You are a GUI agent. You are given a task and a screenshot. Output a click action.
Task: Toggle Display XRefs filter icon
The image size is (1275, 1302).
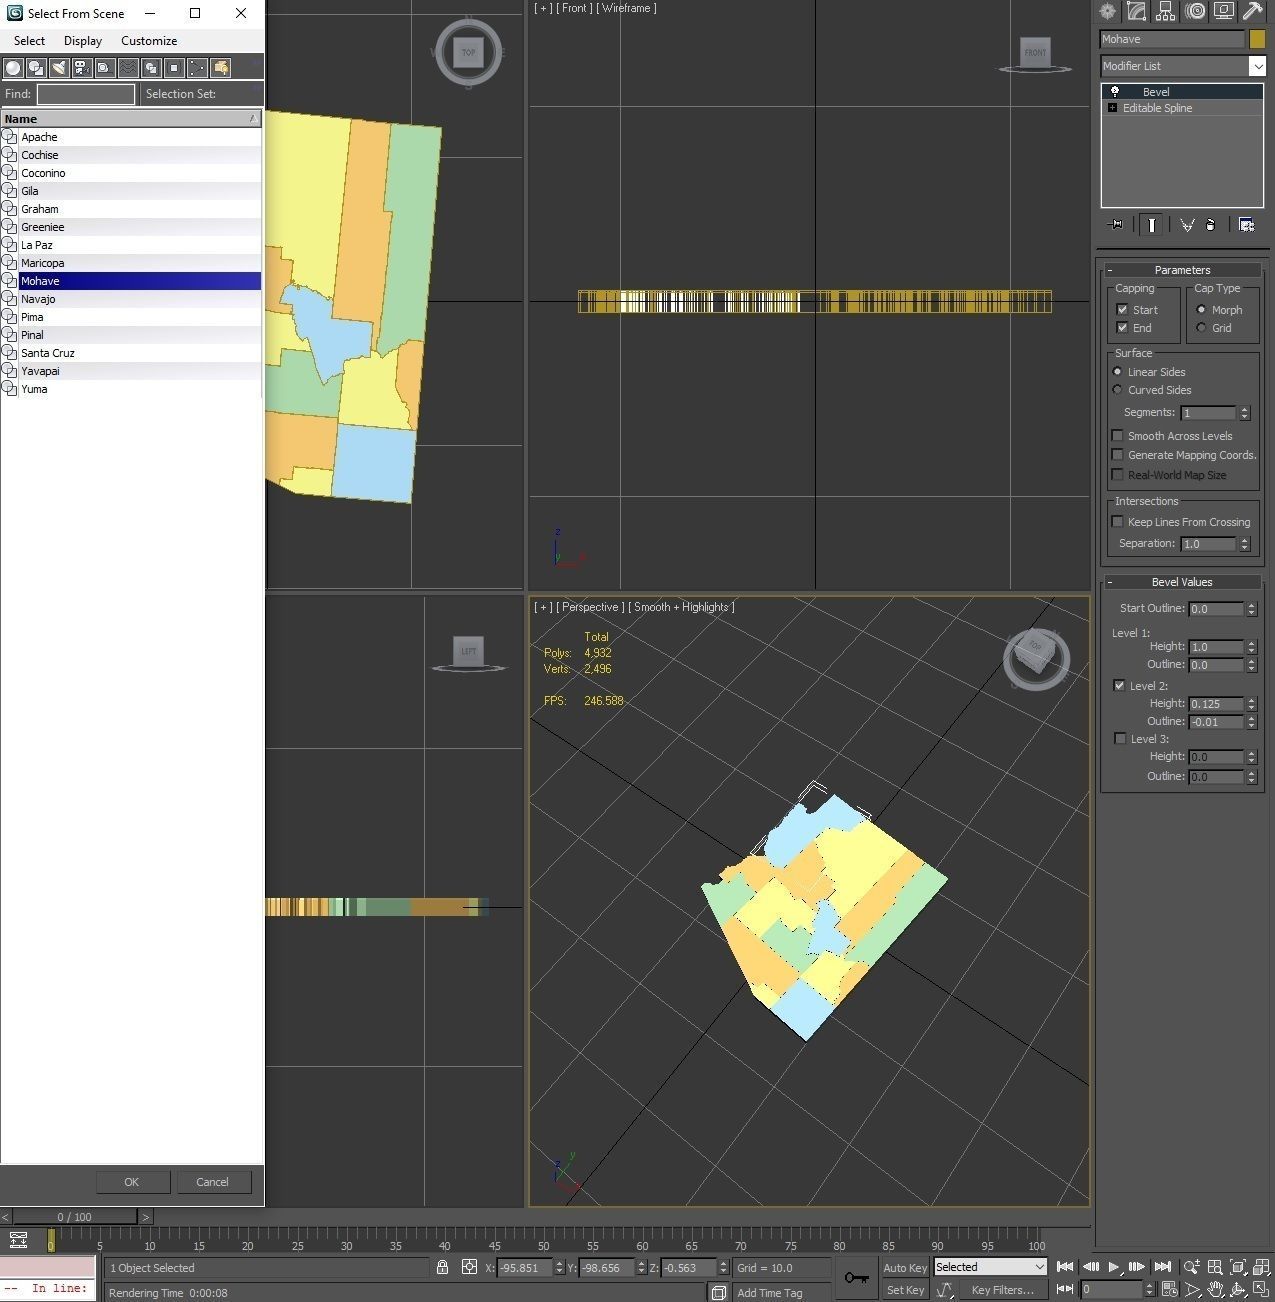pyautogui.click(x=174, y=68)
